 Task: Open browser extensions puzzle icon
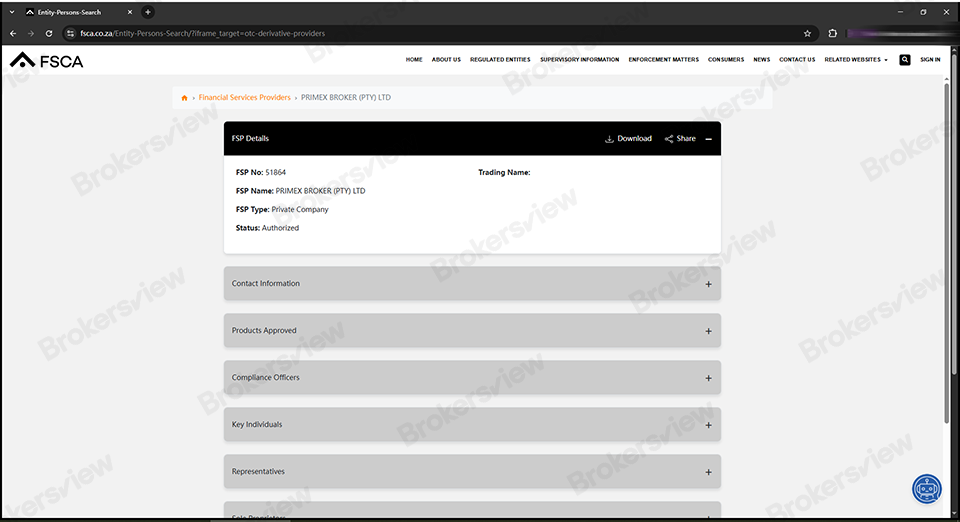[833, 34]
